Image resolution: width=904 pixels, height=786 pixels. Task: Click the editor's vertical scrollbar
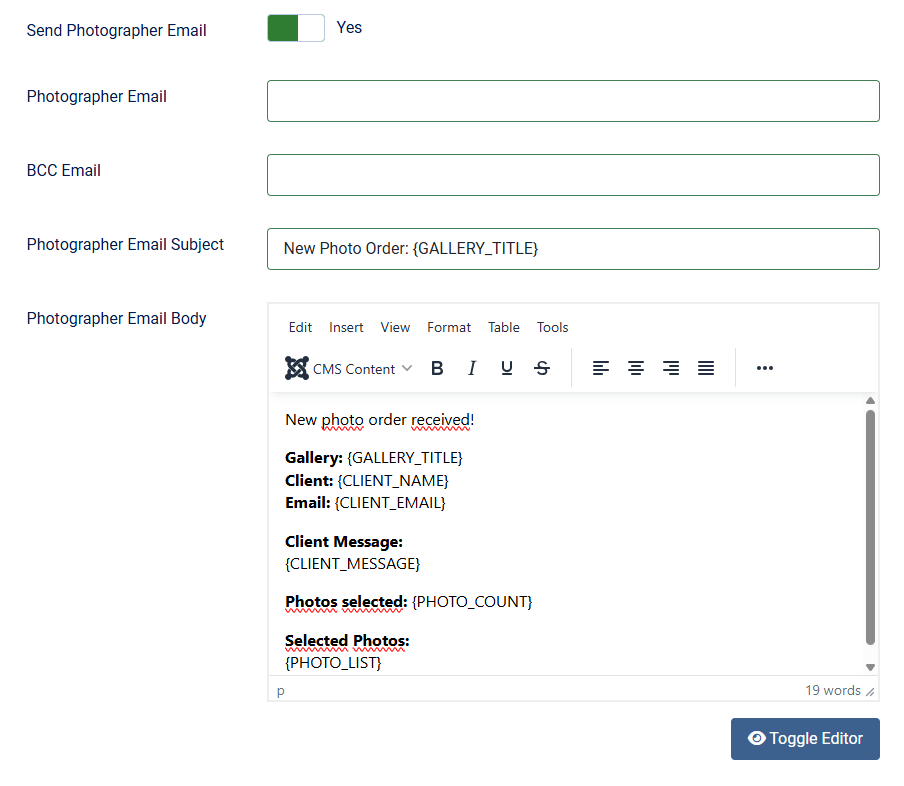[869, 530]
